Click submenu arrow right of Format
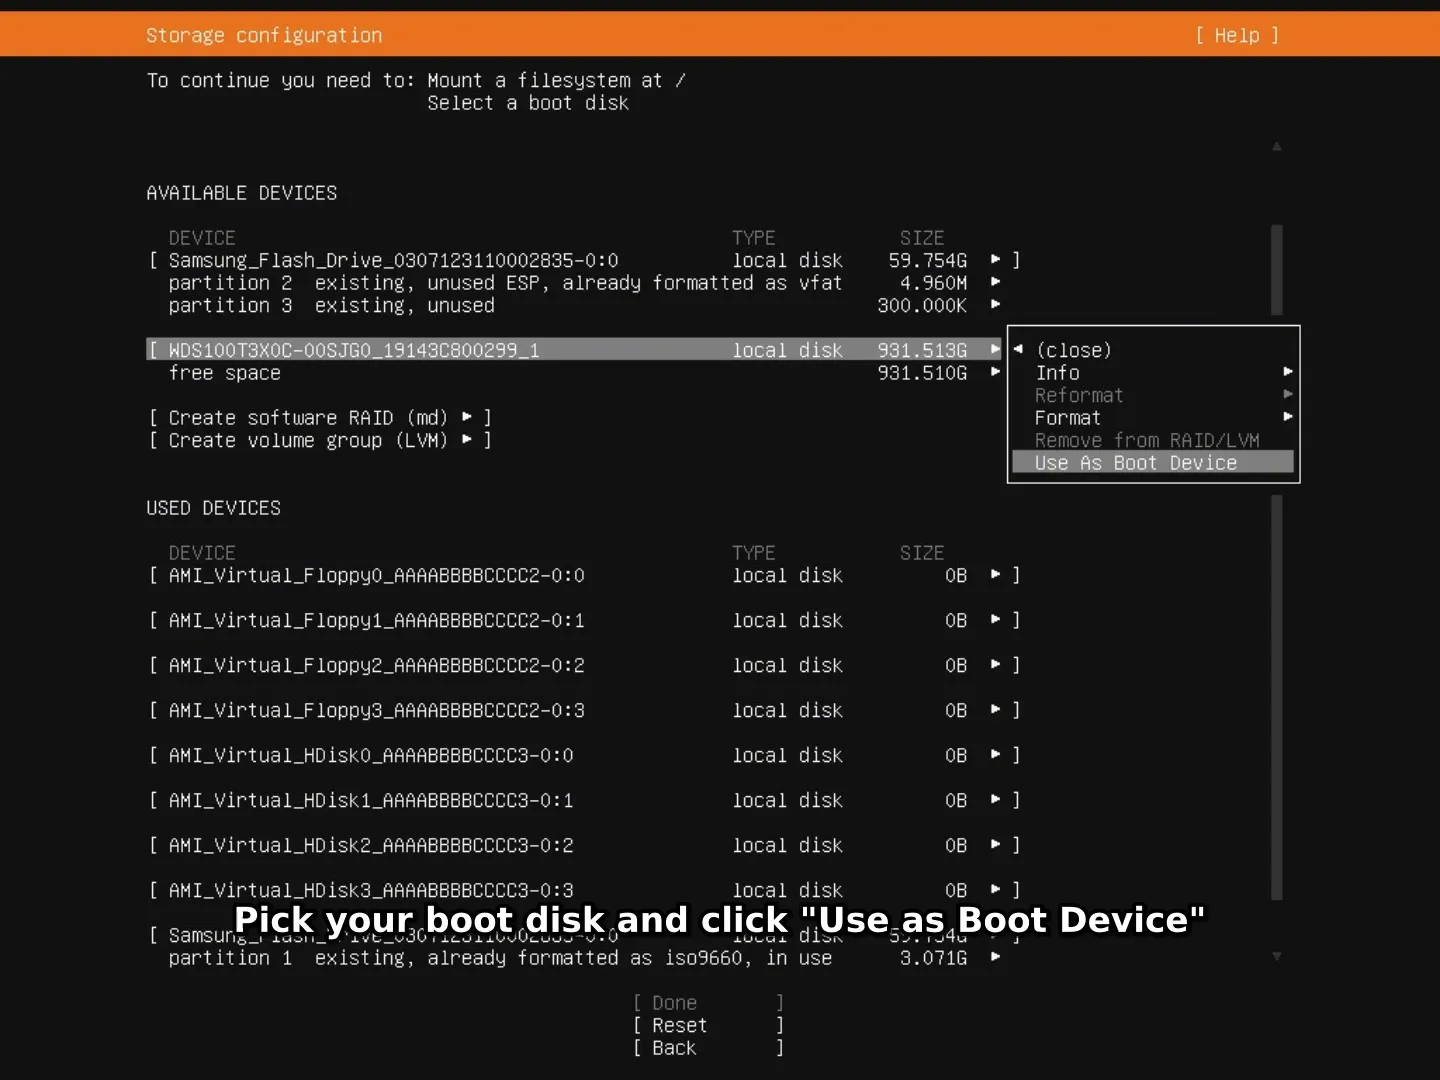 [1288, 417]
